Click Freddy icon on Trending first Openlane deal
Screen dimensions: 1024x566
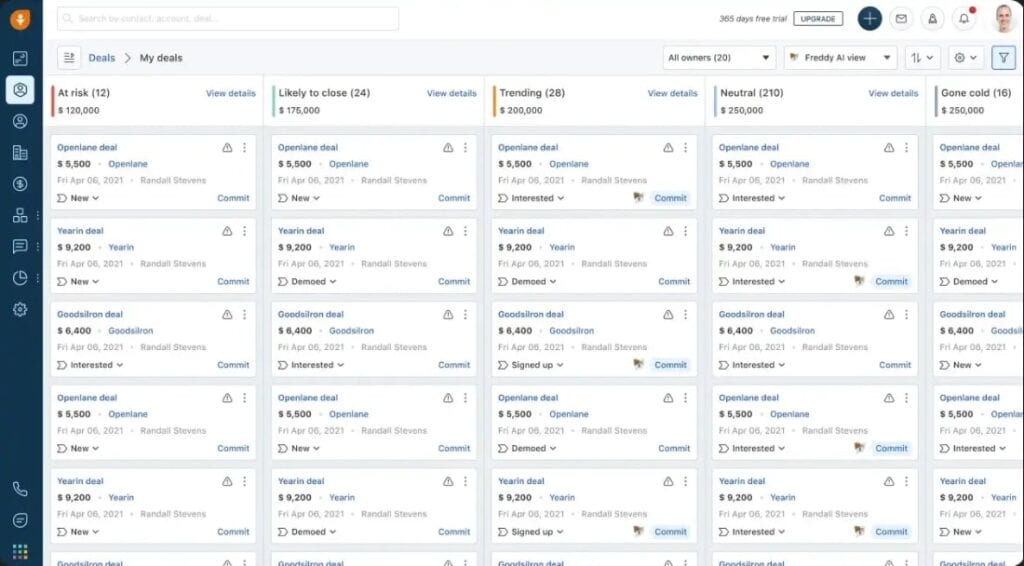(x=639, y=198)
